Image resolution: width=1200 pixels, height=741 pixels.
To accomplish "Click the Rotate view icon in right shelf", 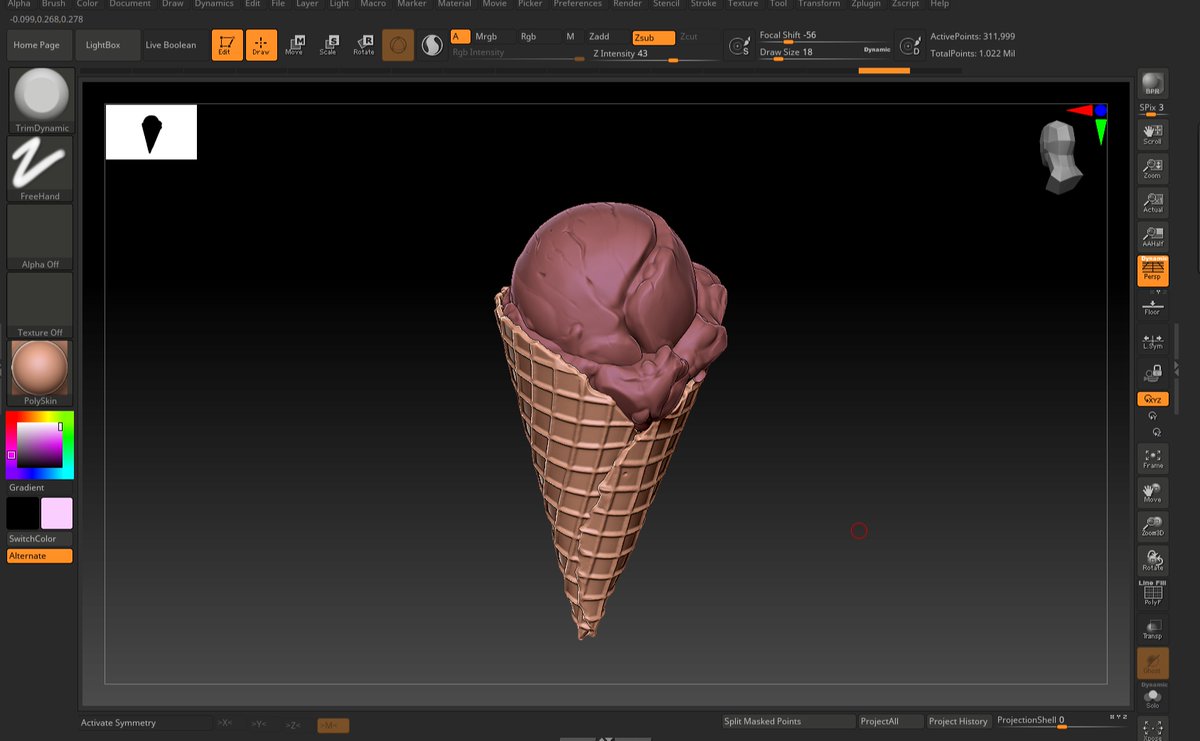I will click(1153, 561).
